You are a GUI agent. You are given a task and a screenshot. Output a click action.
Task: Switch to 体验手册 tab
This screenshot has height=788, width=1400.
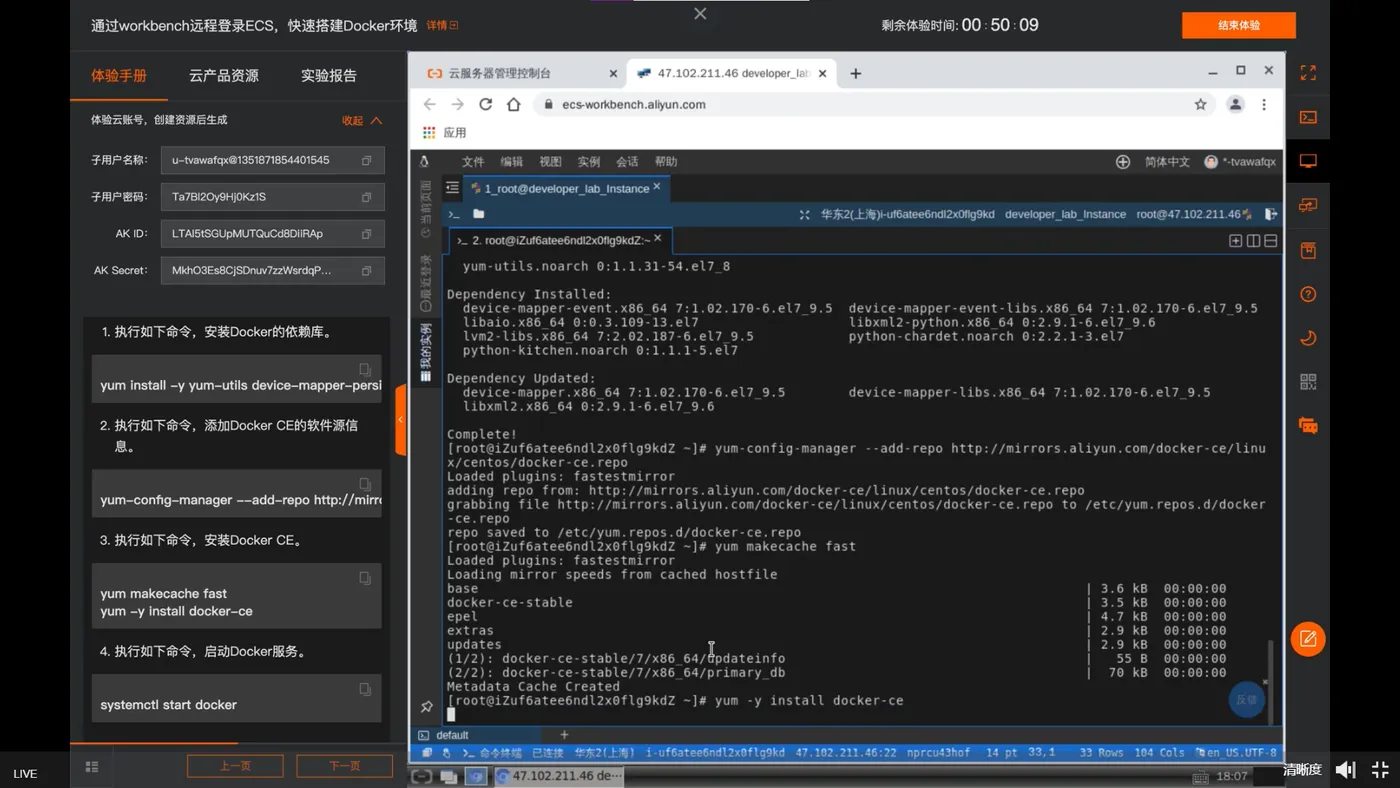119,76
